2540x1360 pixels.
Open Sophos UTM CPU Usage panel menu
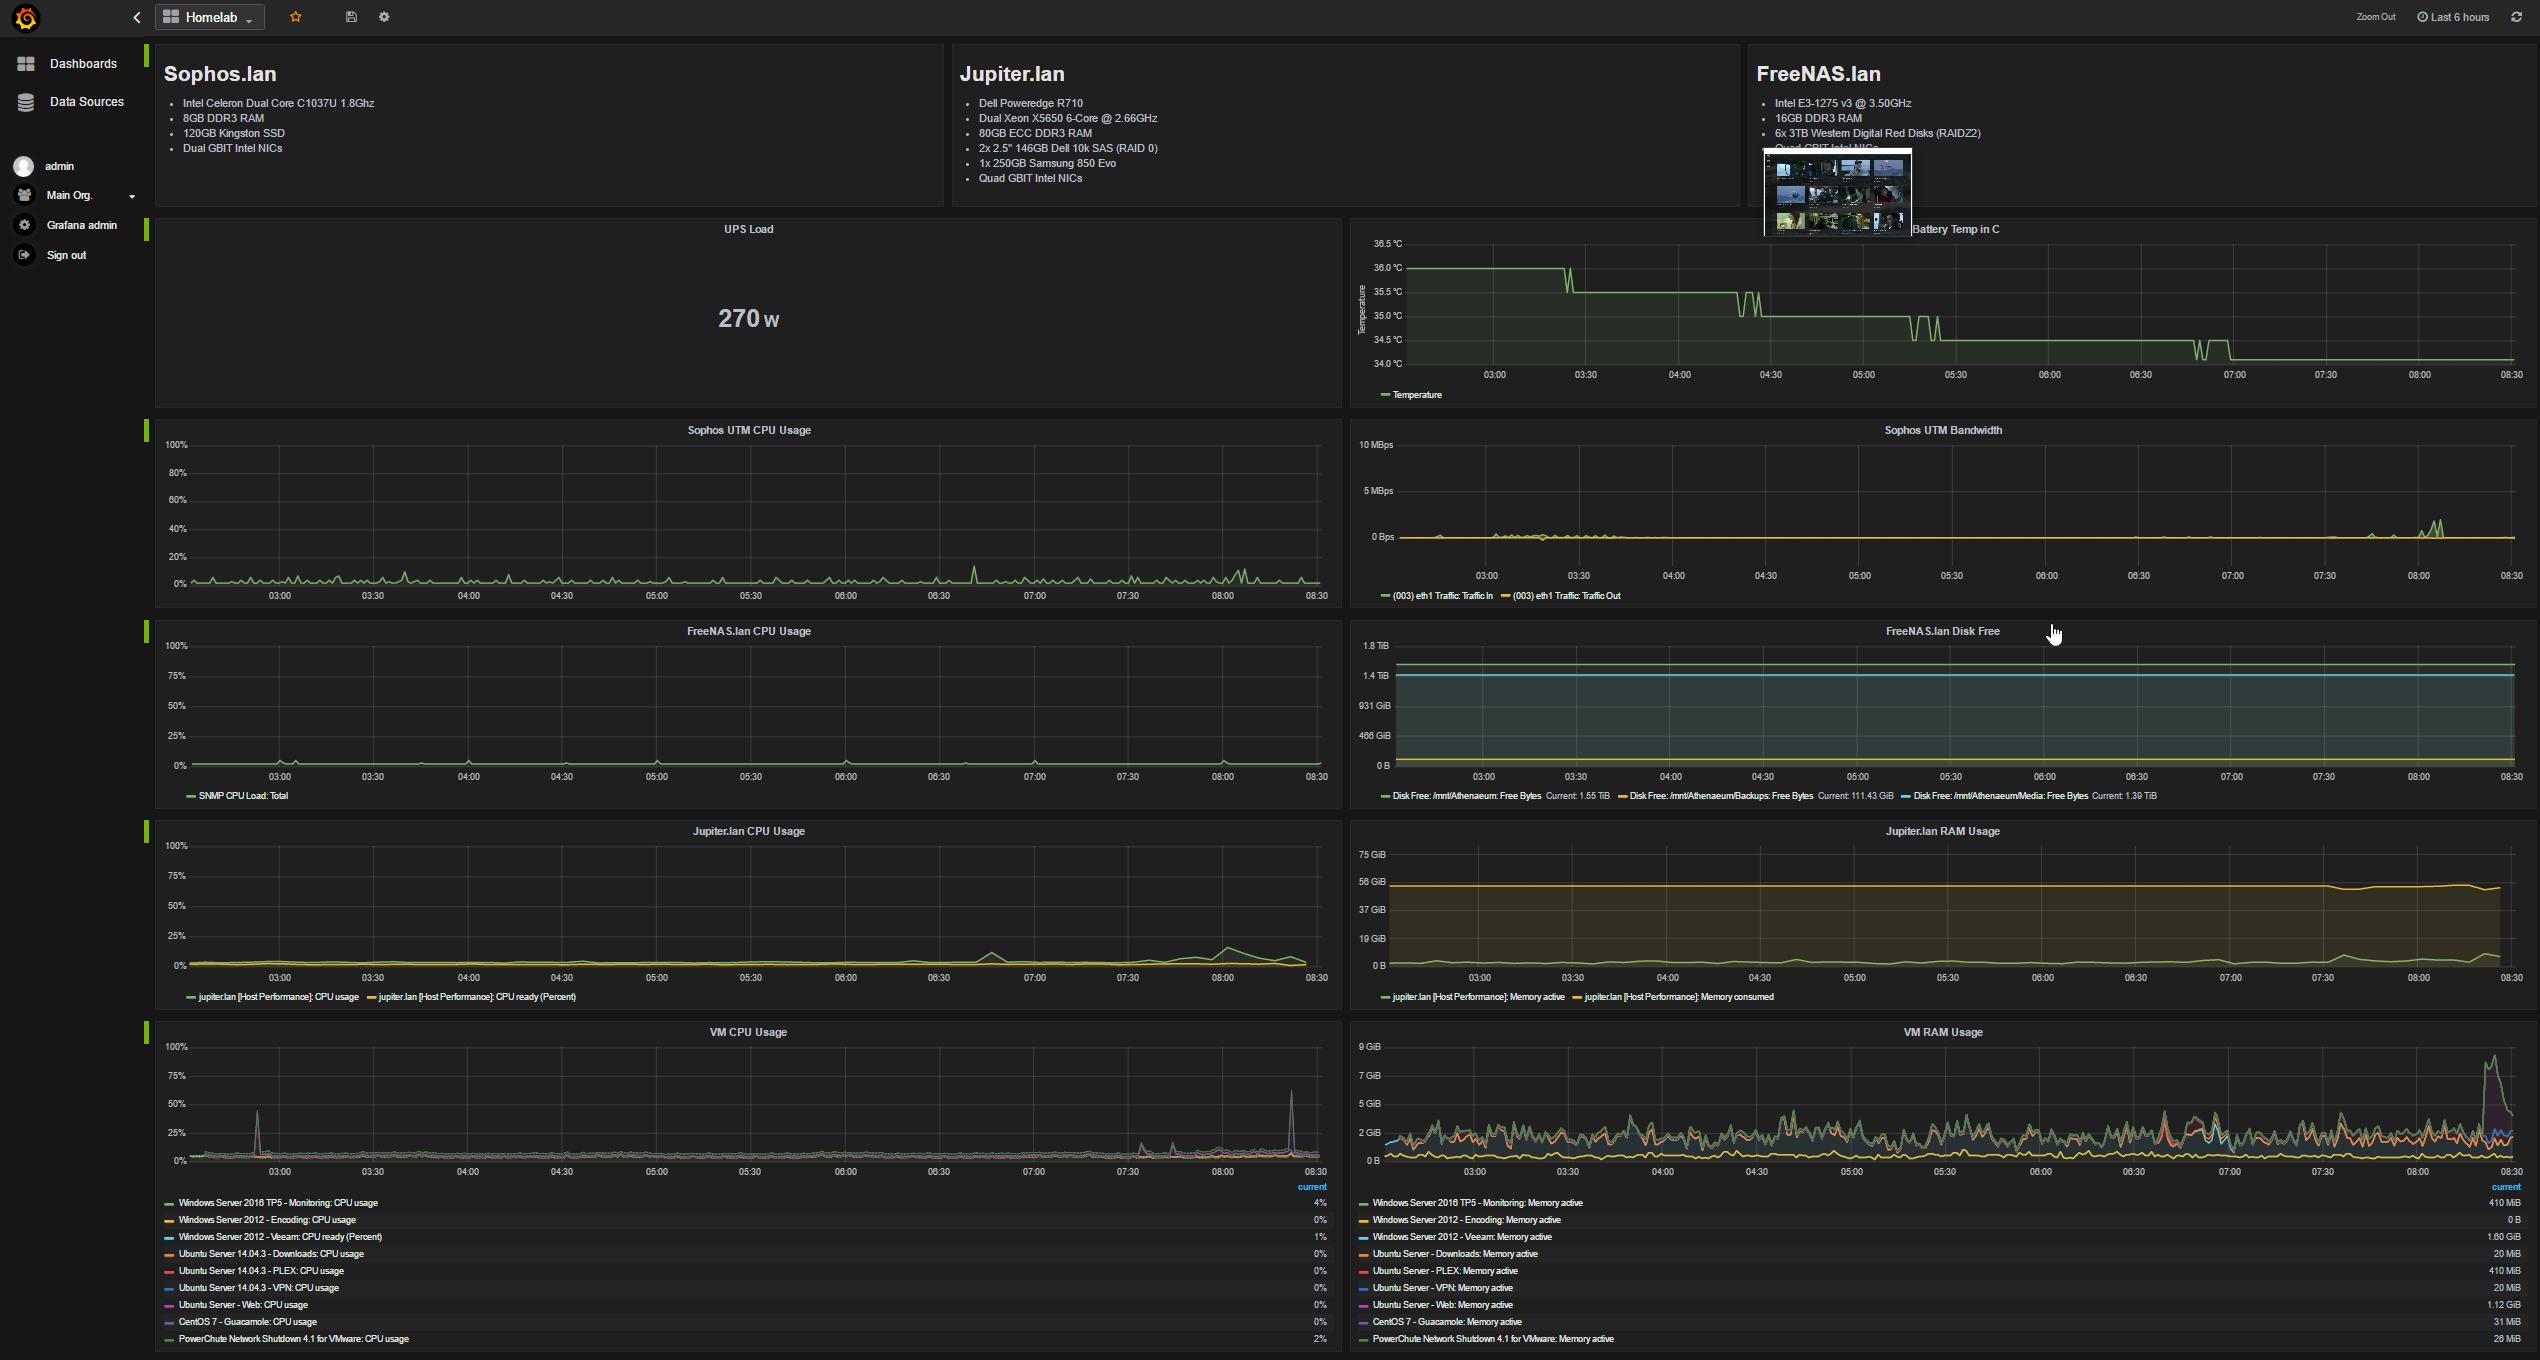pos(749,430)
